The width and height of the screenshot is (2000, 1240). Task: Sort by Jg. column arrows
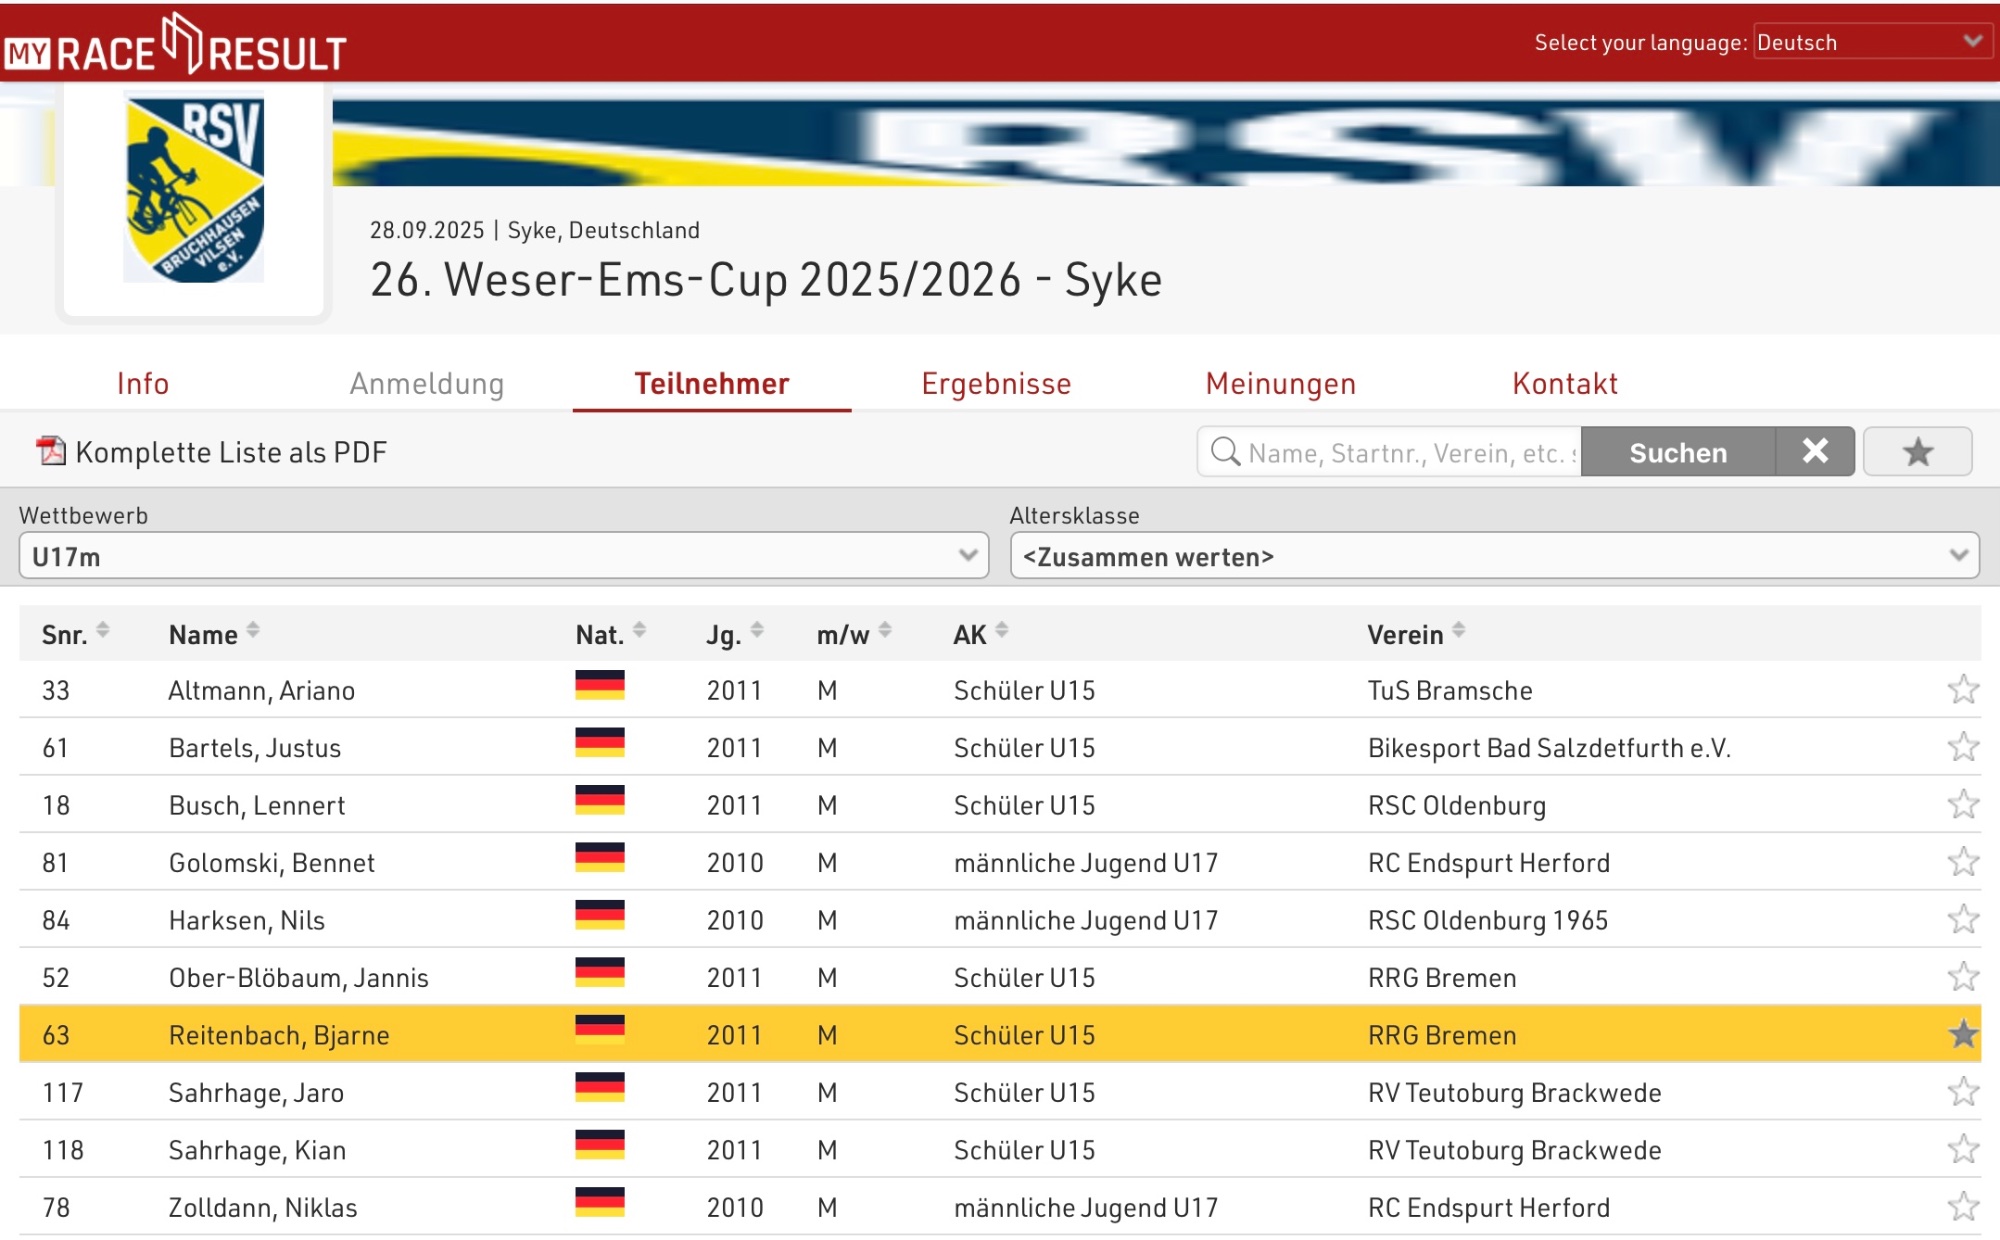pos(757,631)
